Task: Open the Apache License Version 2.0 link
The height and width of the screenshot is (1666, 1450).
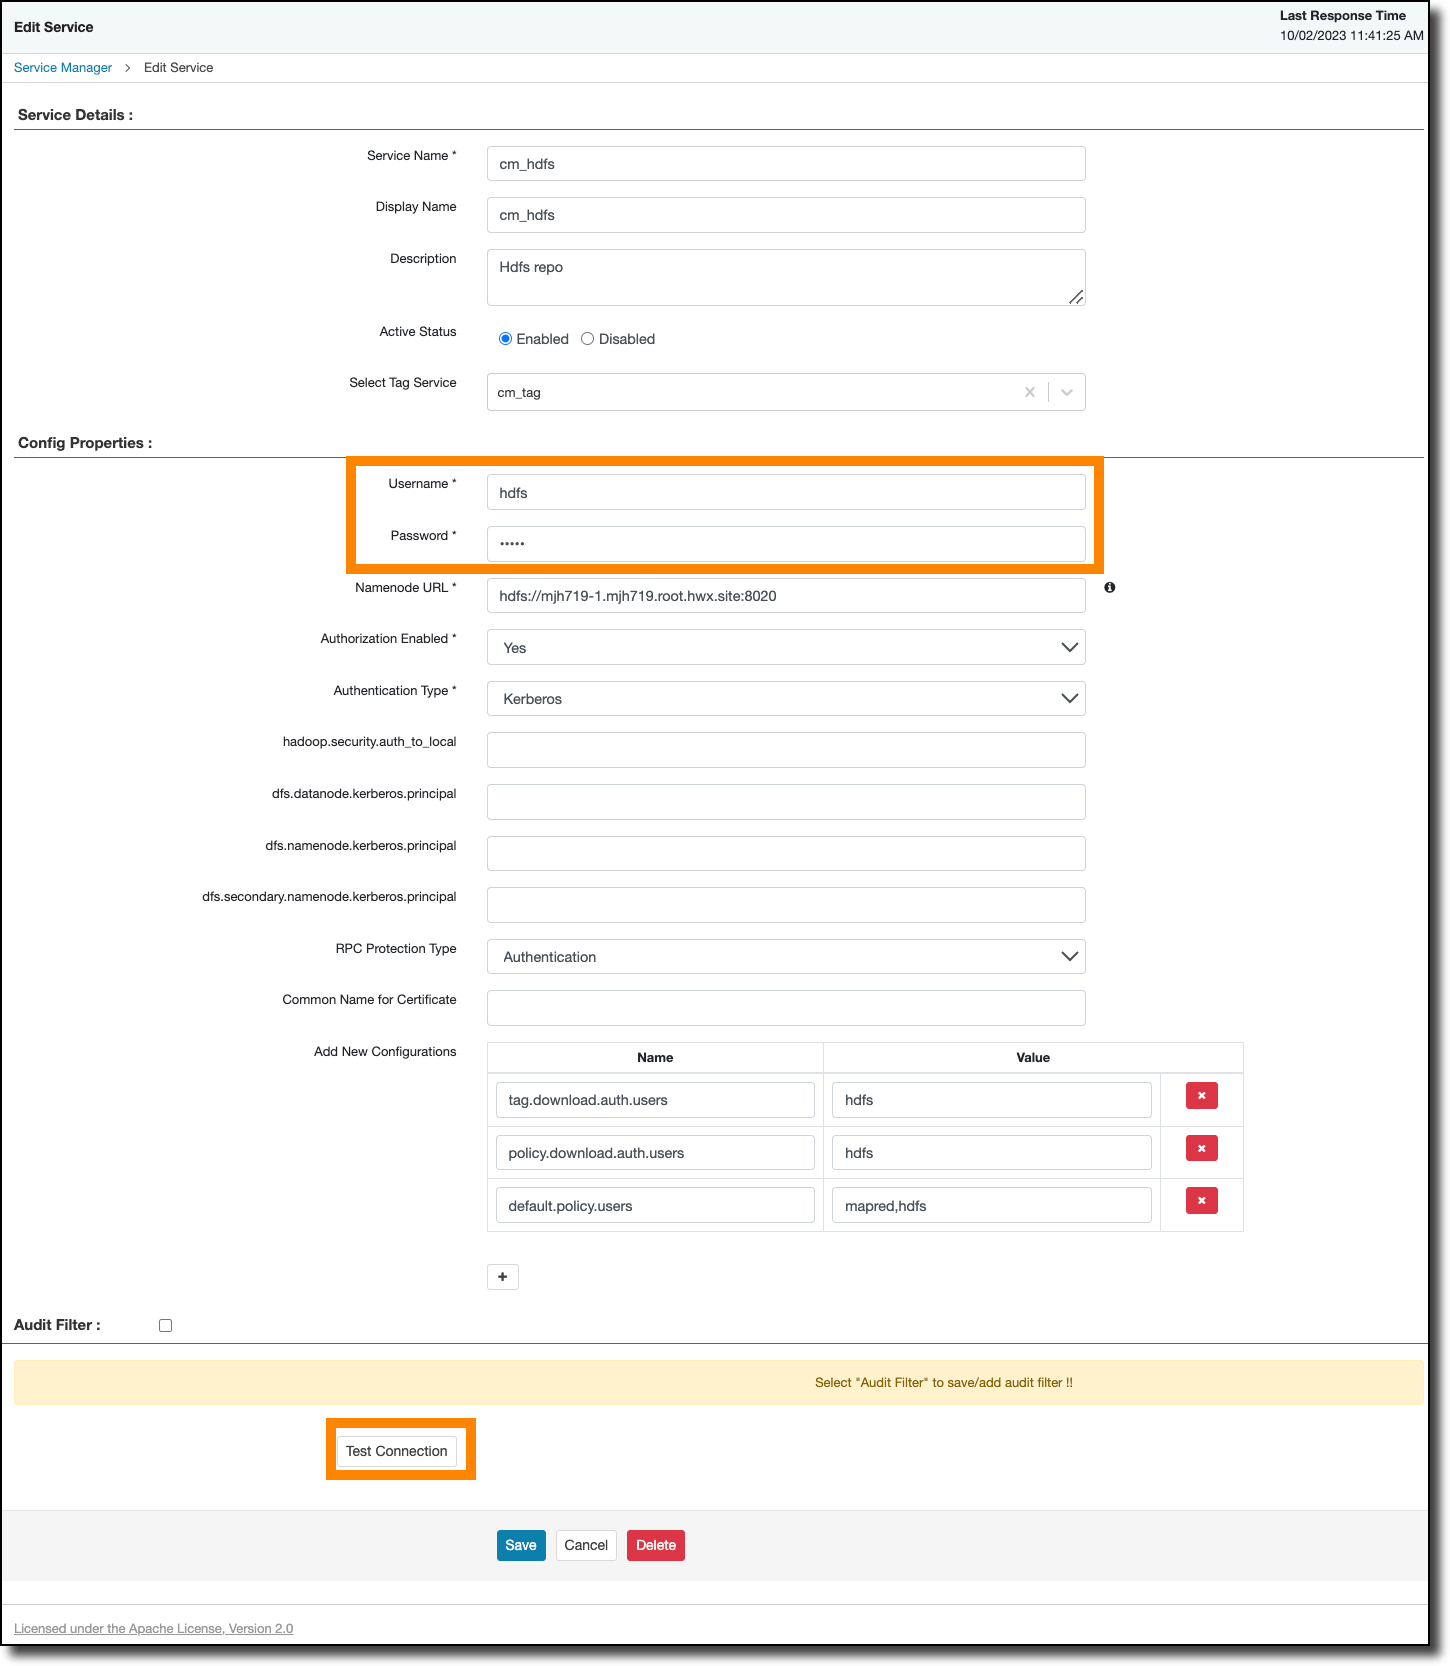Action: [154, 1628]
